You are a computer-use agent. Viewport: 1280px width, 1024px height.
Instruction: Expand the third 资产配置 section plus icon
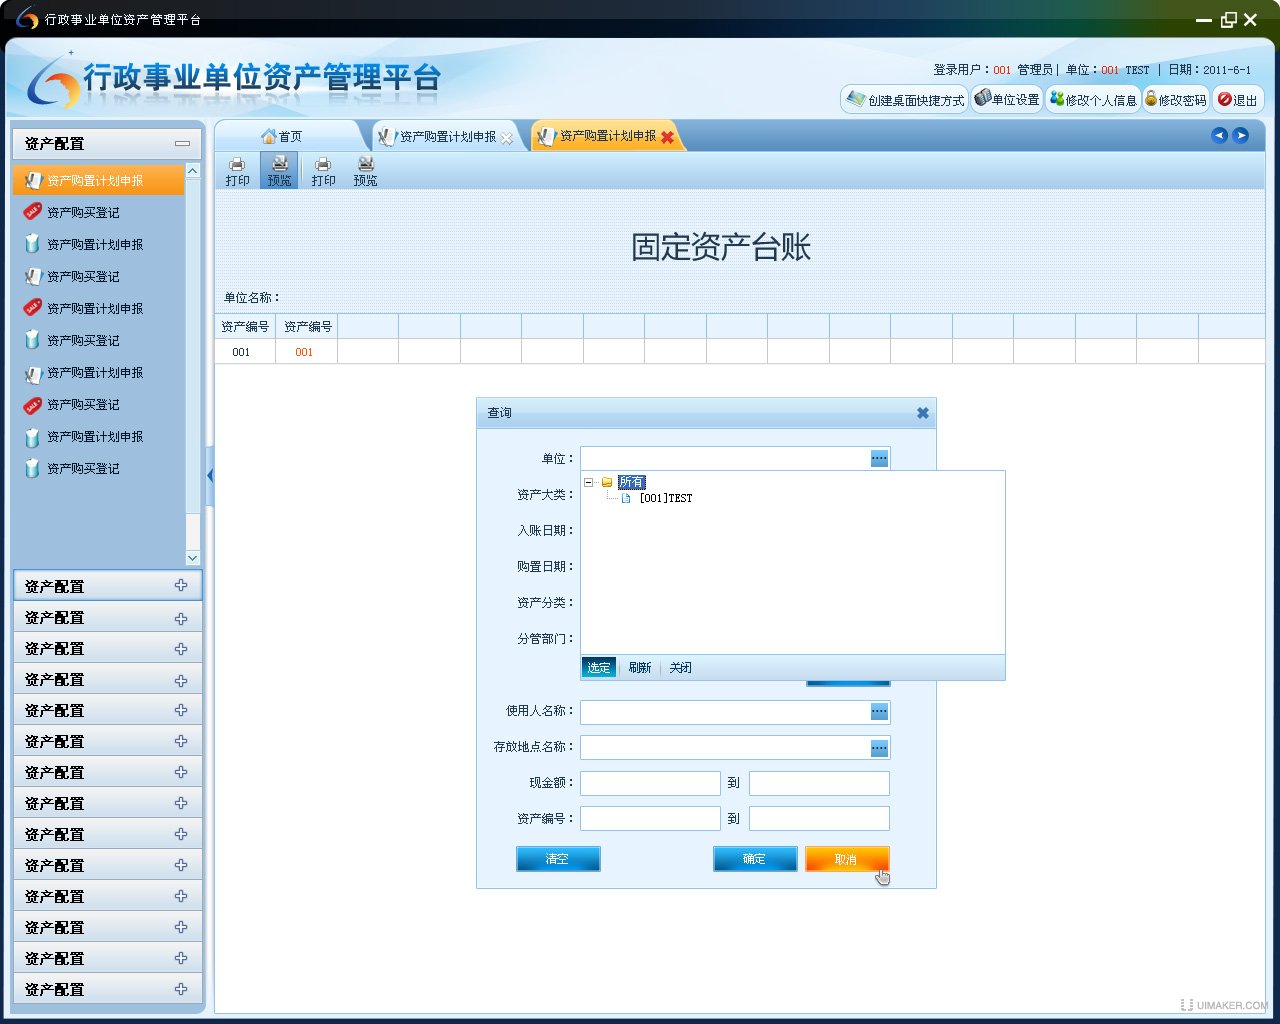tap(181, 619)
